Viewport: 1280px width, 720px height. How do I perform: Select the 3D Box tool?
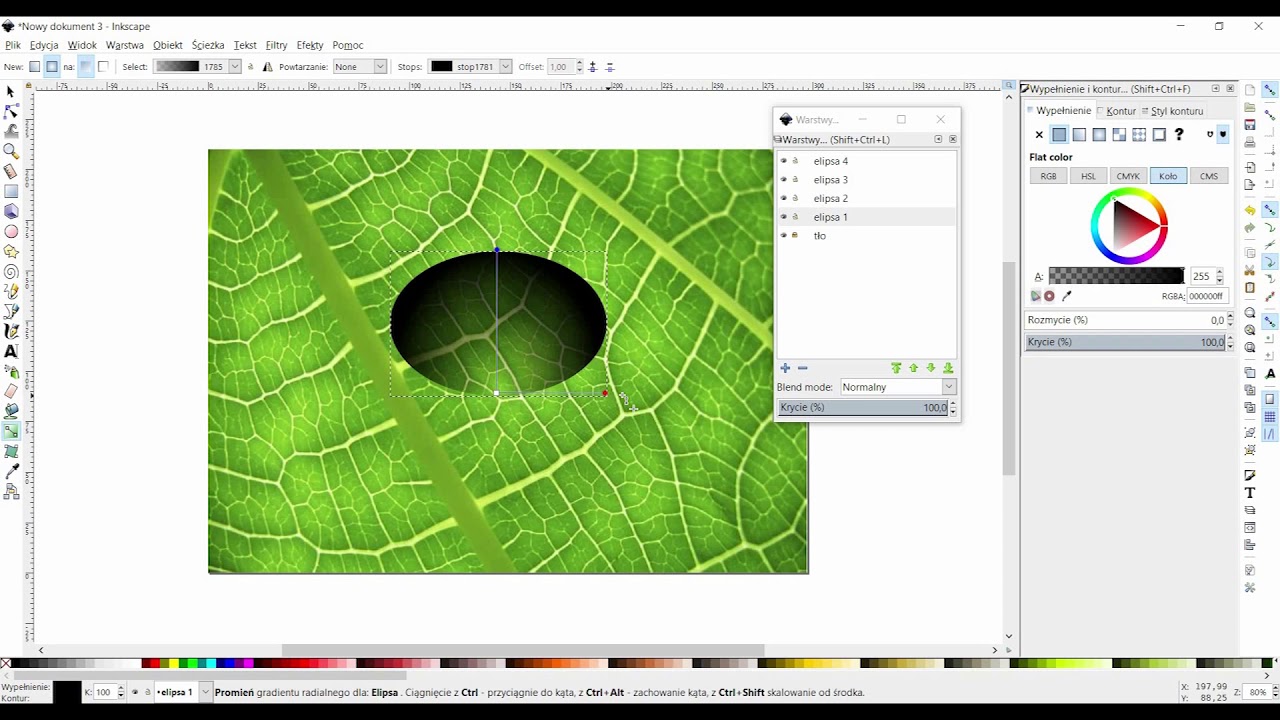pyautogui.click(x=11, y=211)
